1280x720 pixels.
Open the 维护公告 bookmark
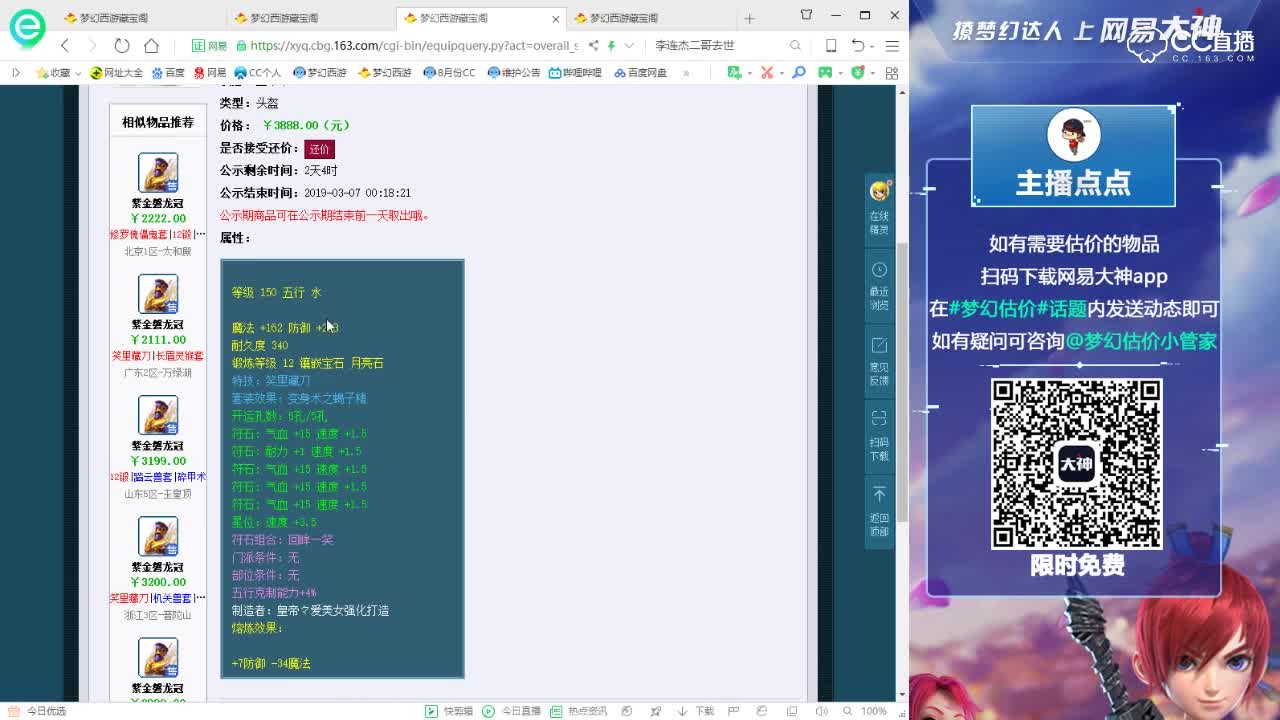click(514, 72)
